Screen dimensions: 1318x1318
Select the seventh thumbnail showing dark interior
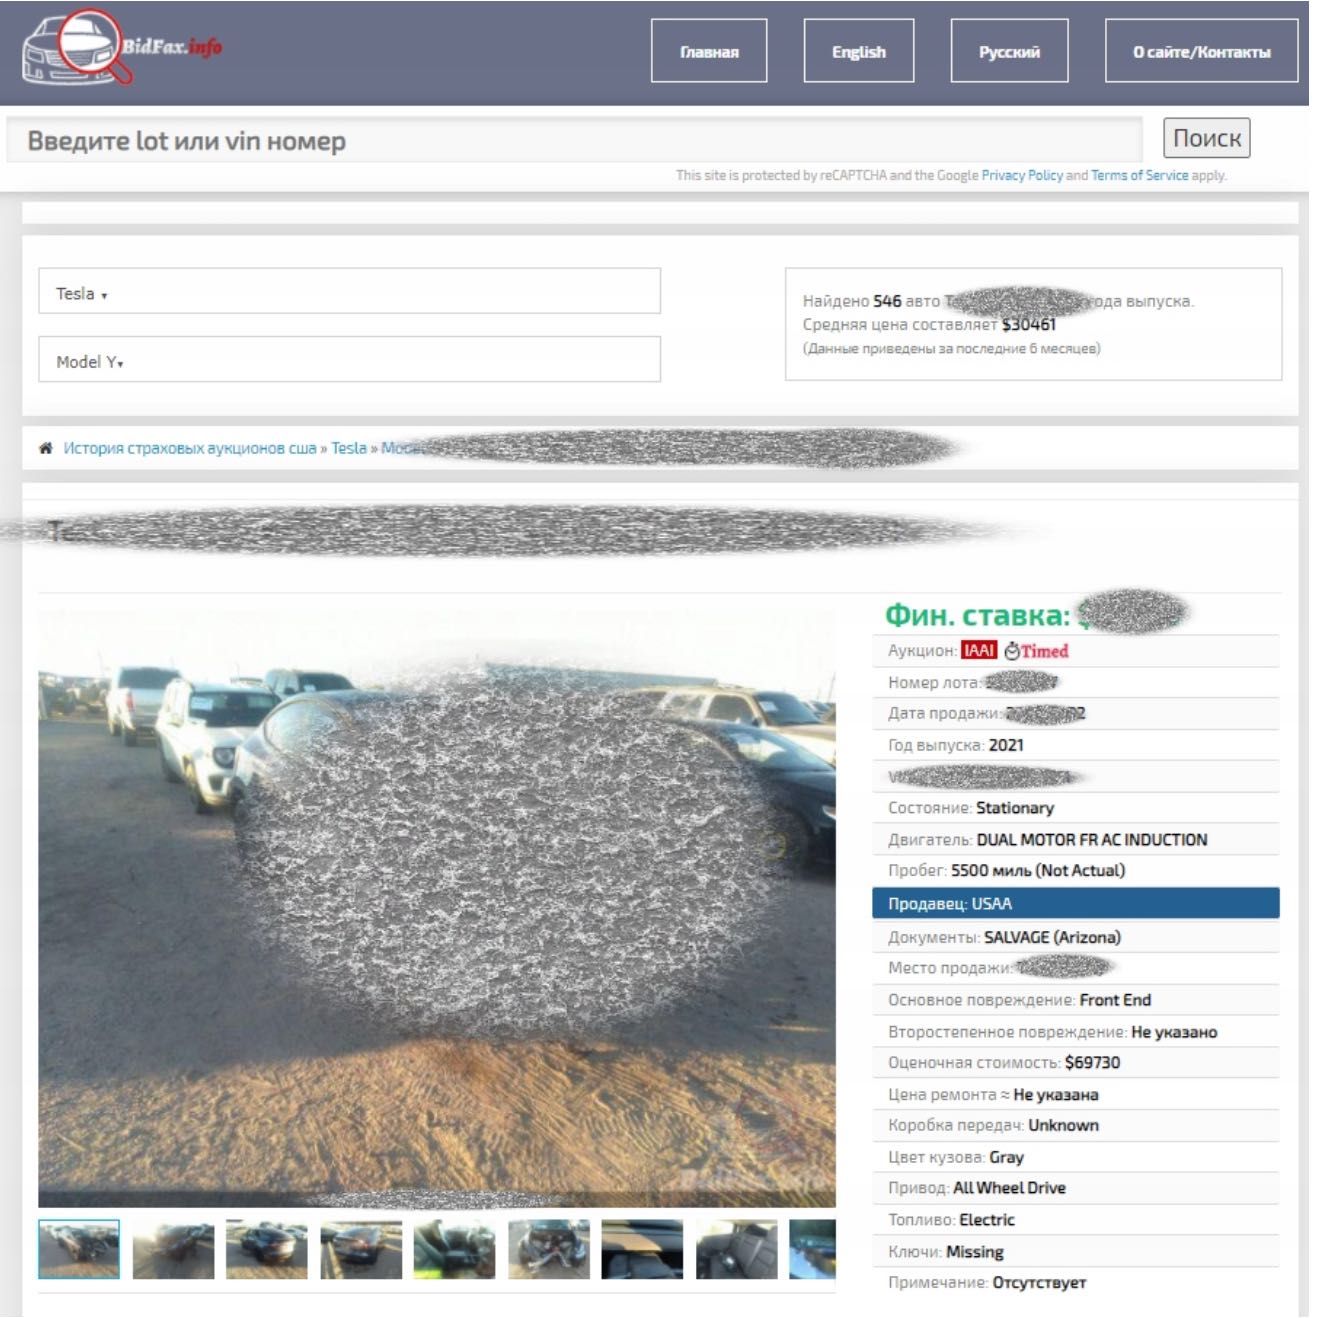(643, 1249)
